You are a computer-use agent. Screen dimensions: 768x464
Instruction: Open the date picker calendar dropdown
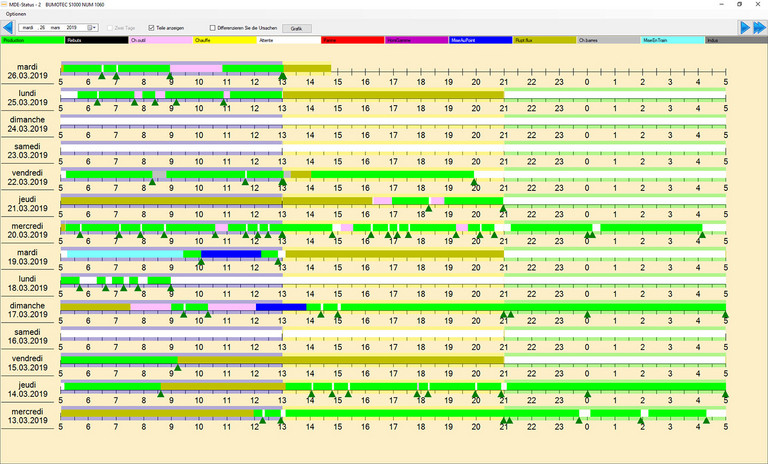(95, 28)
